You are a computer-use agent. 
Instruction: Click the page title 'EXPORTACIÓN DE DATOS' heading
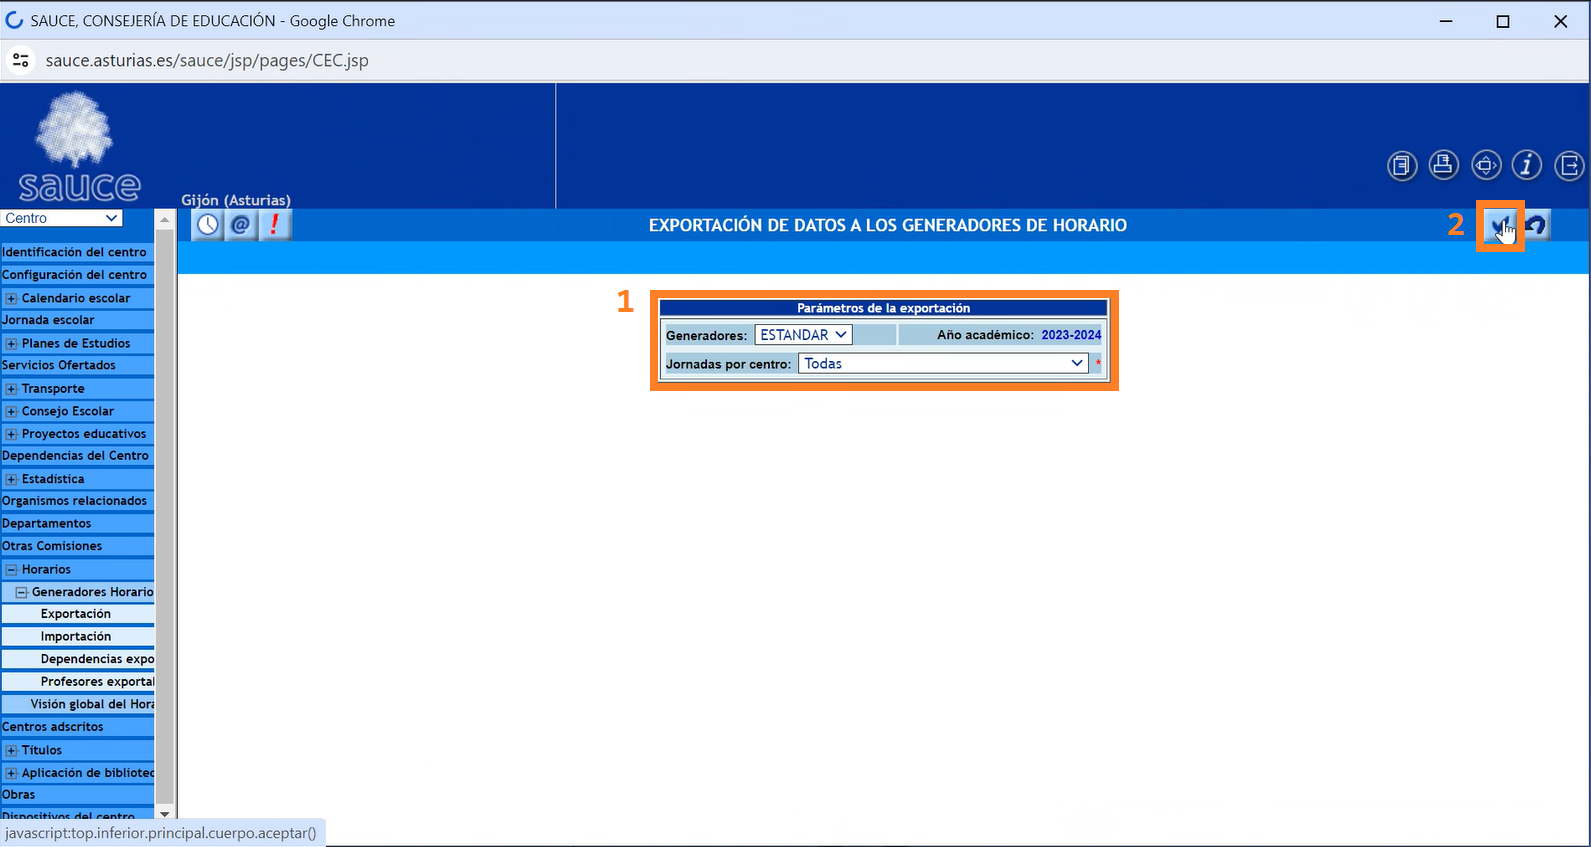click(888, 225)
